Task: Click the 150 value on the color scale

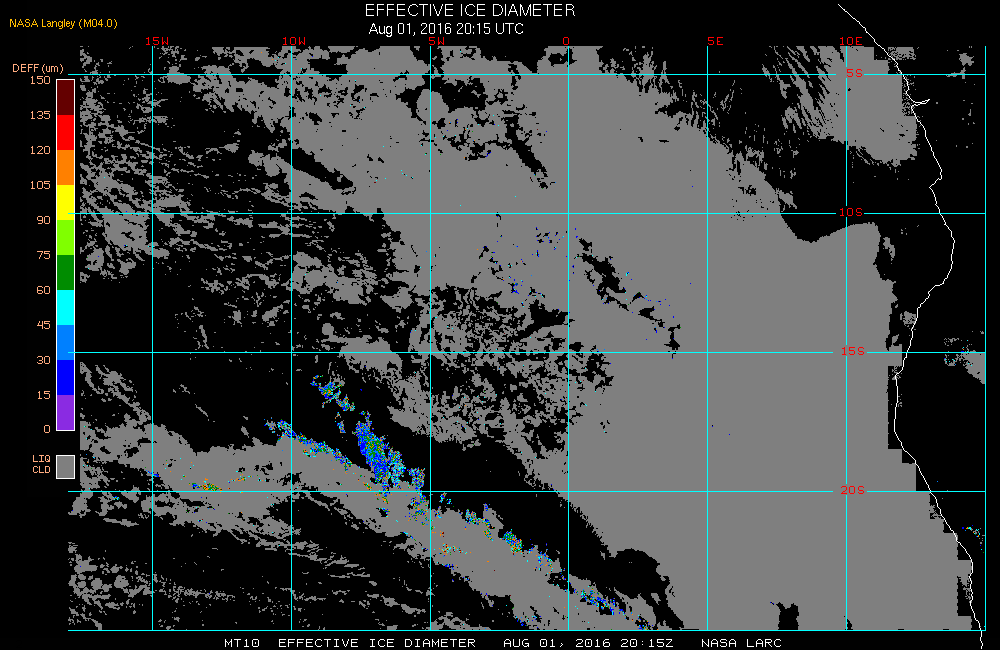Action: [x=40, y=80]
